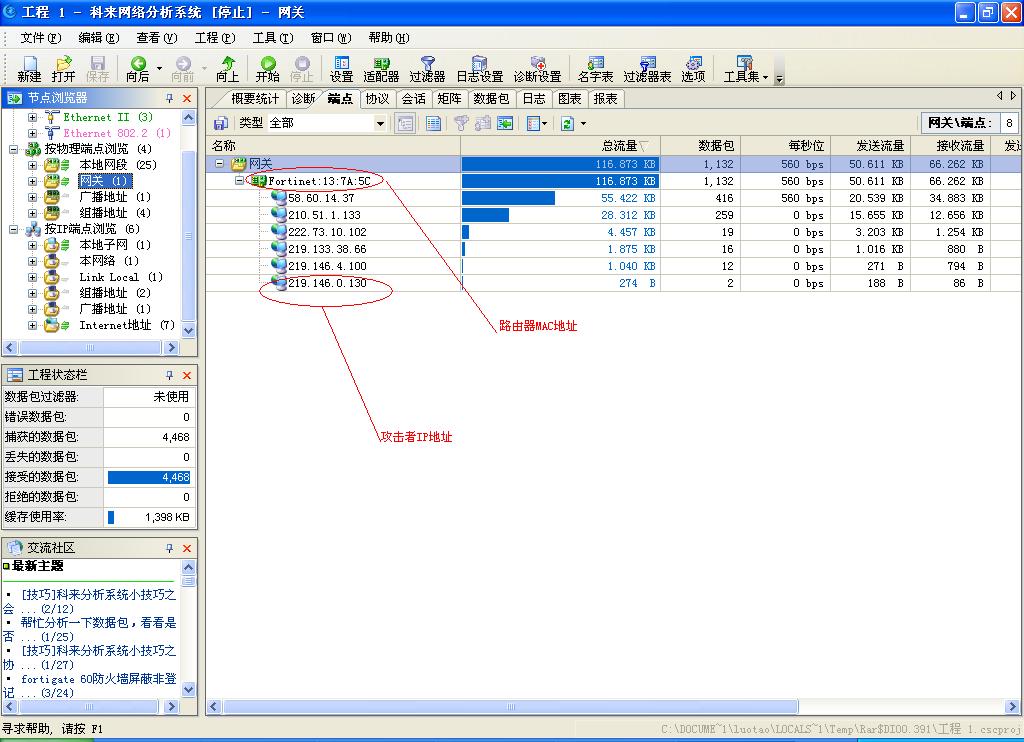Image resolution: width=1024 pixels, height=742 pixels.
Task: Expand the 本地网段 (25) tree node
Action: tap(32, 165)
